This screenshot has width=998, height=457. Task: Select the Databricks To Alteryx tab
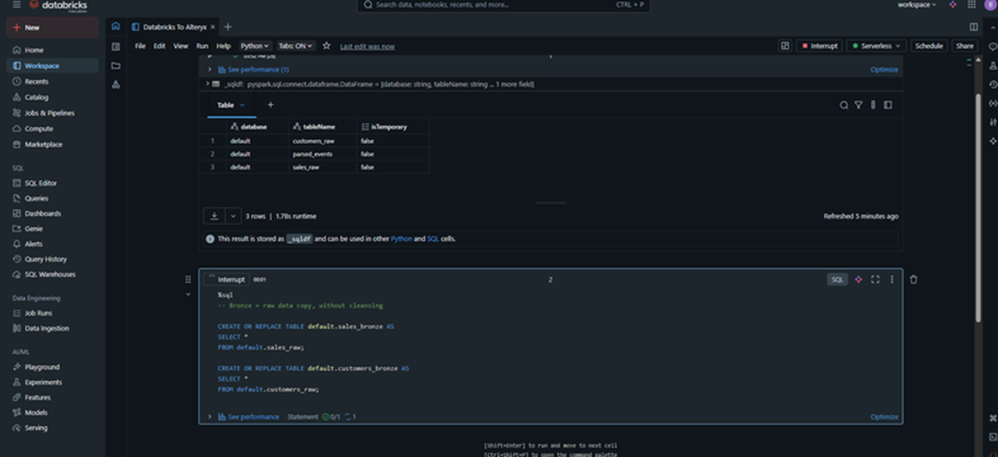[174, 27]
